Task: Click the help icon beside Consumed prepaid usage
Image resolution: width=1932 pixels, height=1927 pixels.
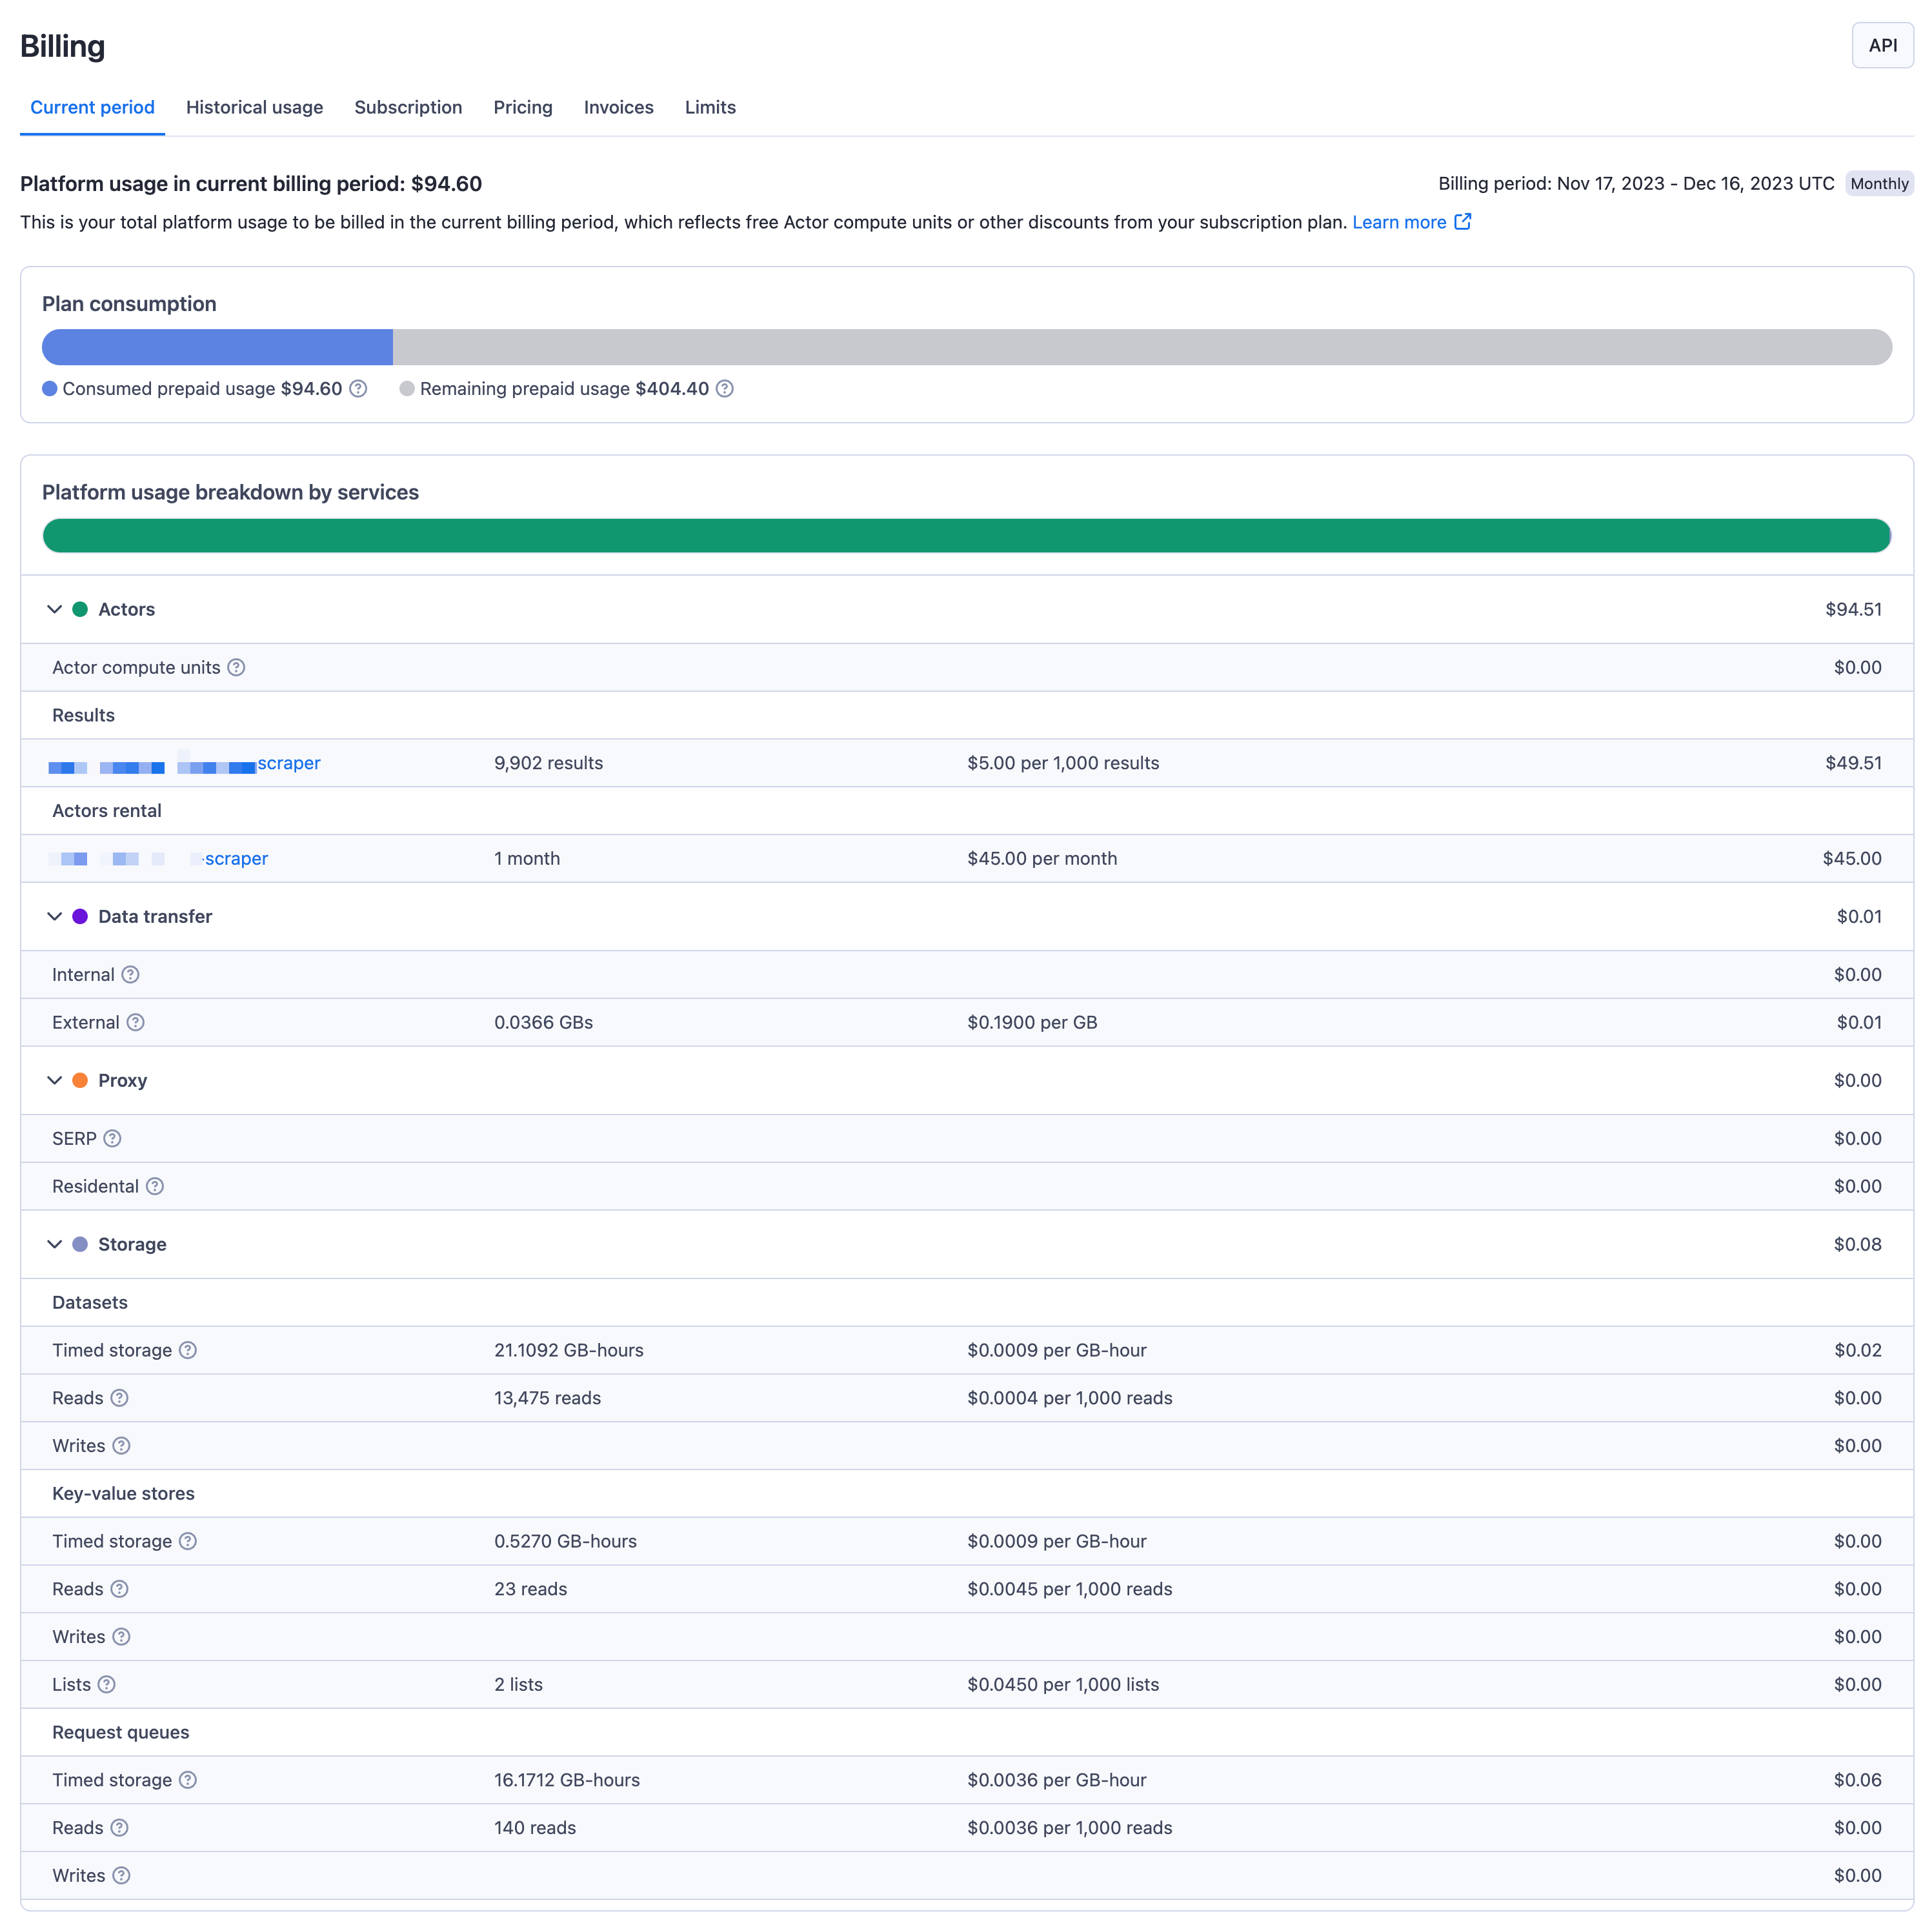Action: pyautogui.click(x=359, y=389)
